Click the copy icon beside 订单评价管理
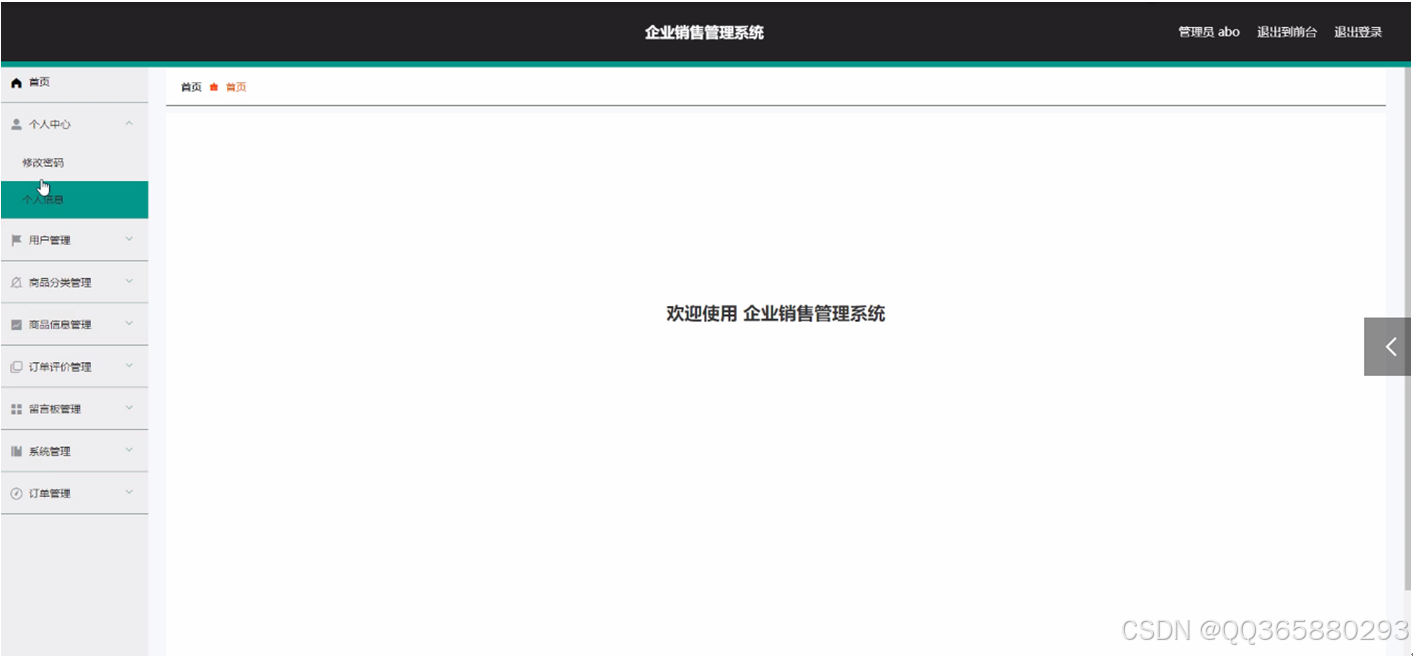The height and width of the screenshot is (656, 1413). 16,367
